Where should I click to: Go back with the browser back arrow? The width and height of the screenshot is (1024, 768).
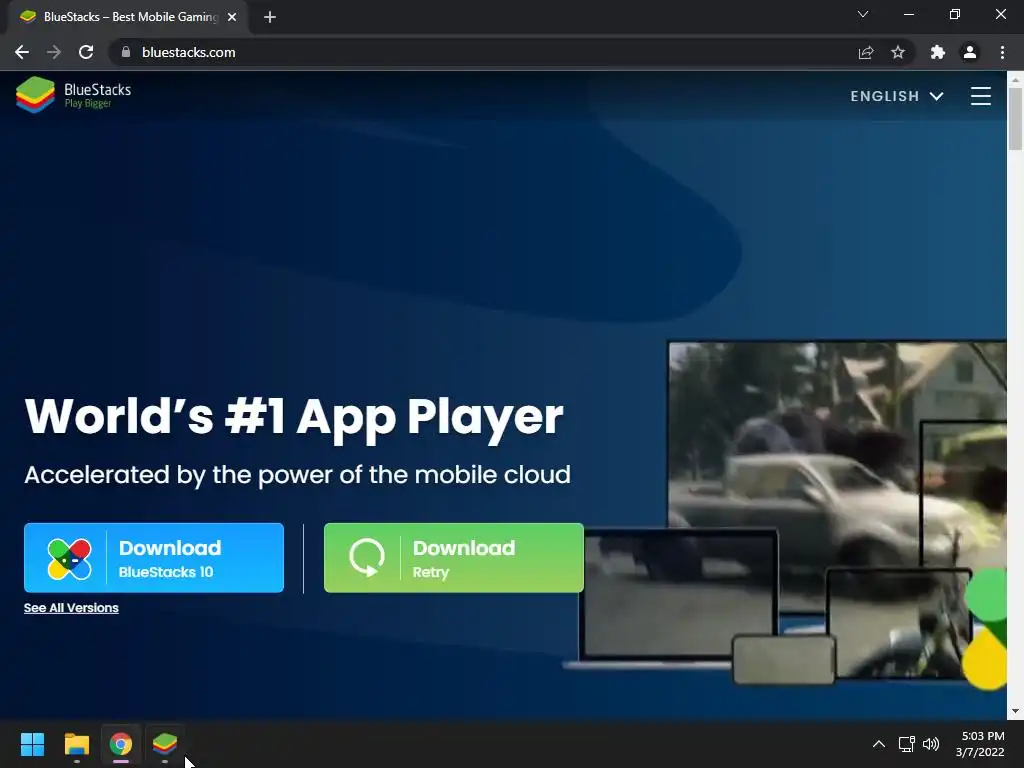(22, 52)
